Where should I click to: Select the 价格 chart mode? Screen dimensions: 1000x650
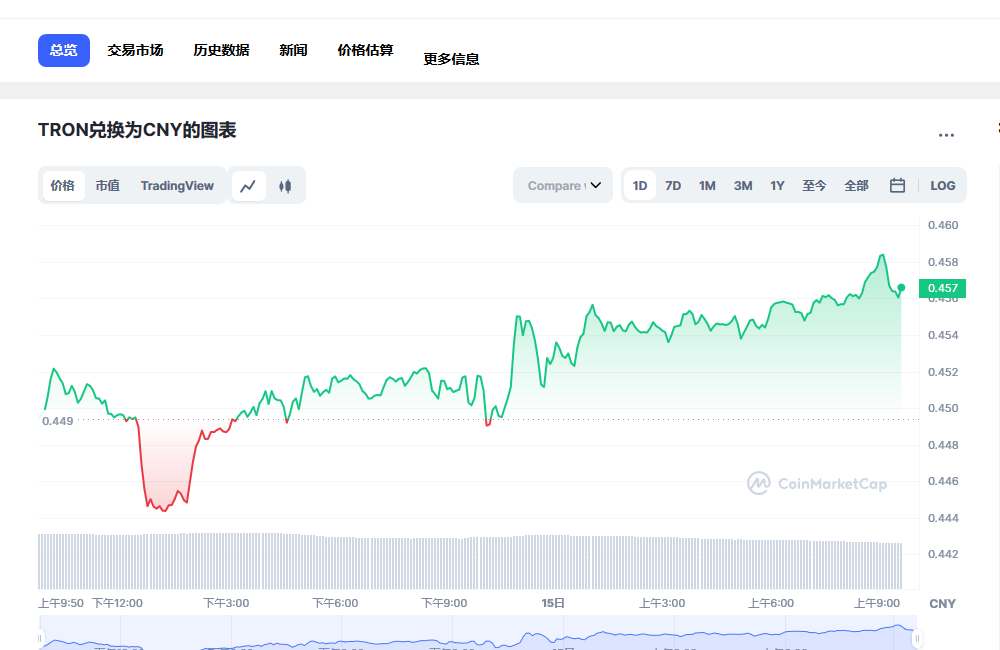coord(62,186)
